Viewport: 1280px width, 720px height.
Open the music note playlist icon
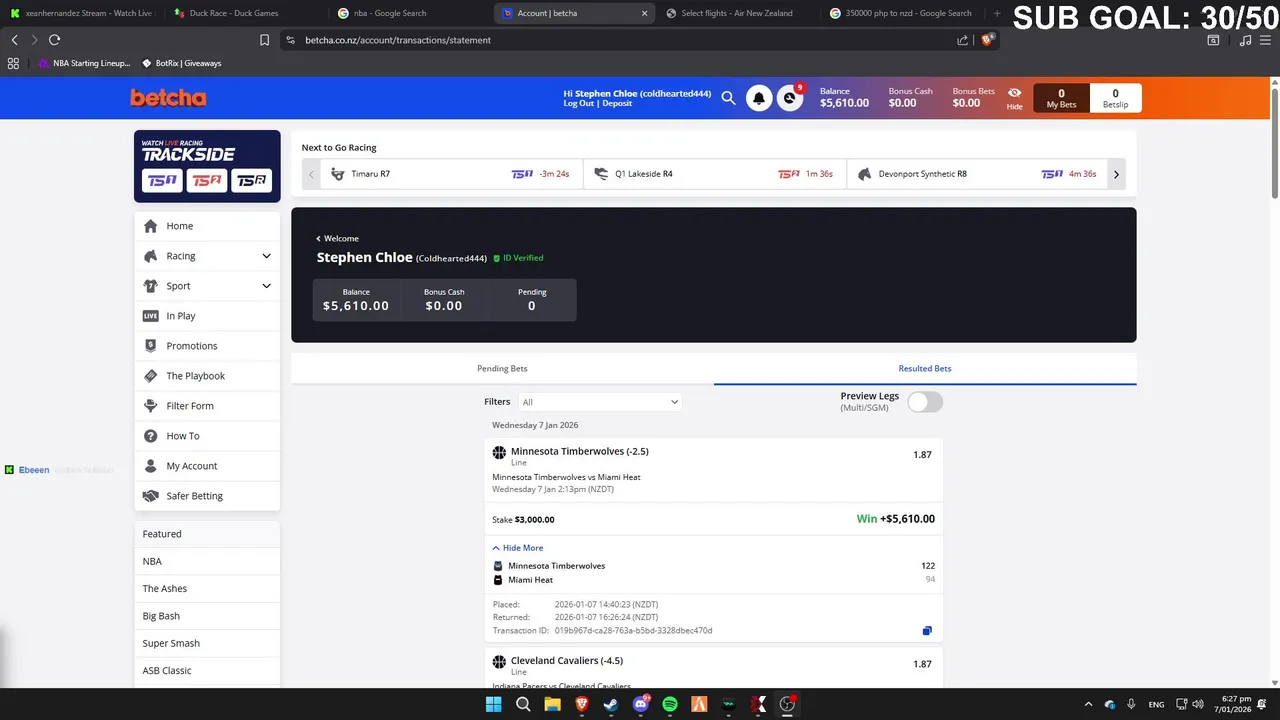1245,40
